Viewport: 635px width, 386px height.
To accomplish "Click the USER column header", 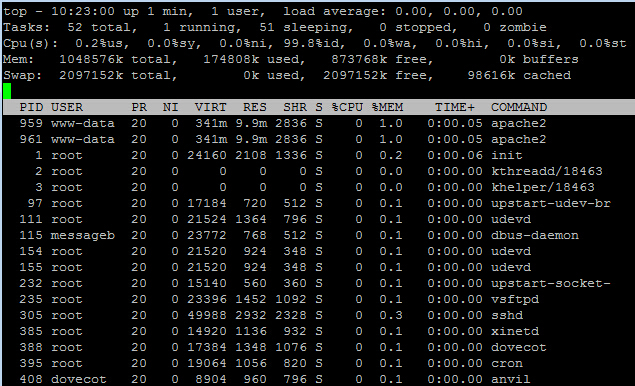I will 67,107.
